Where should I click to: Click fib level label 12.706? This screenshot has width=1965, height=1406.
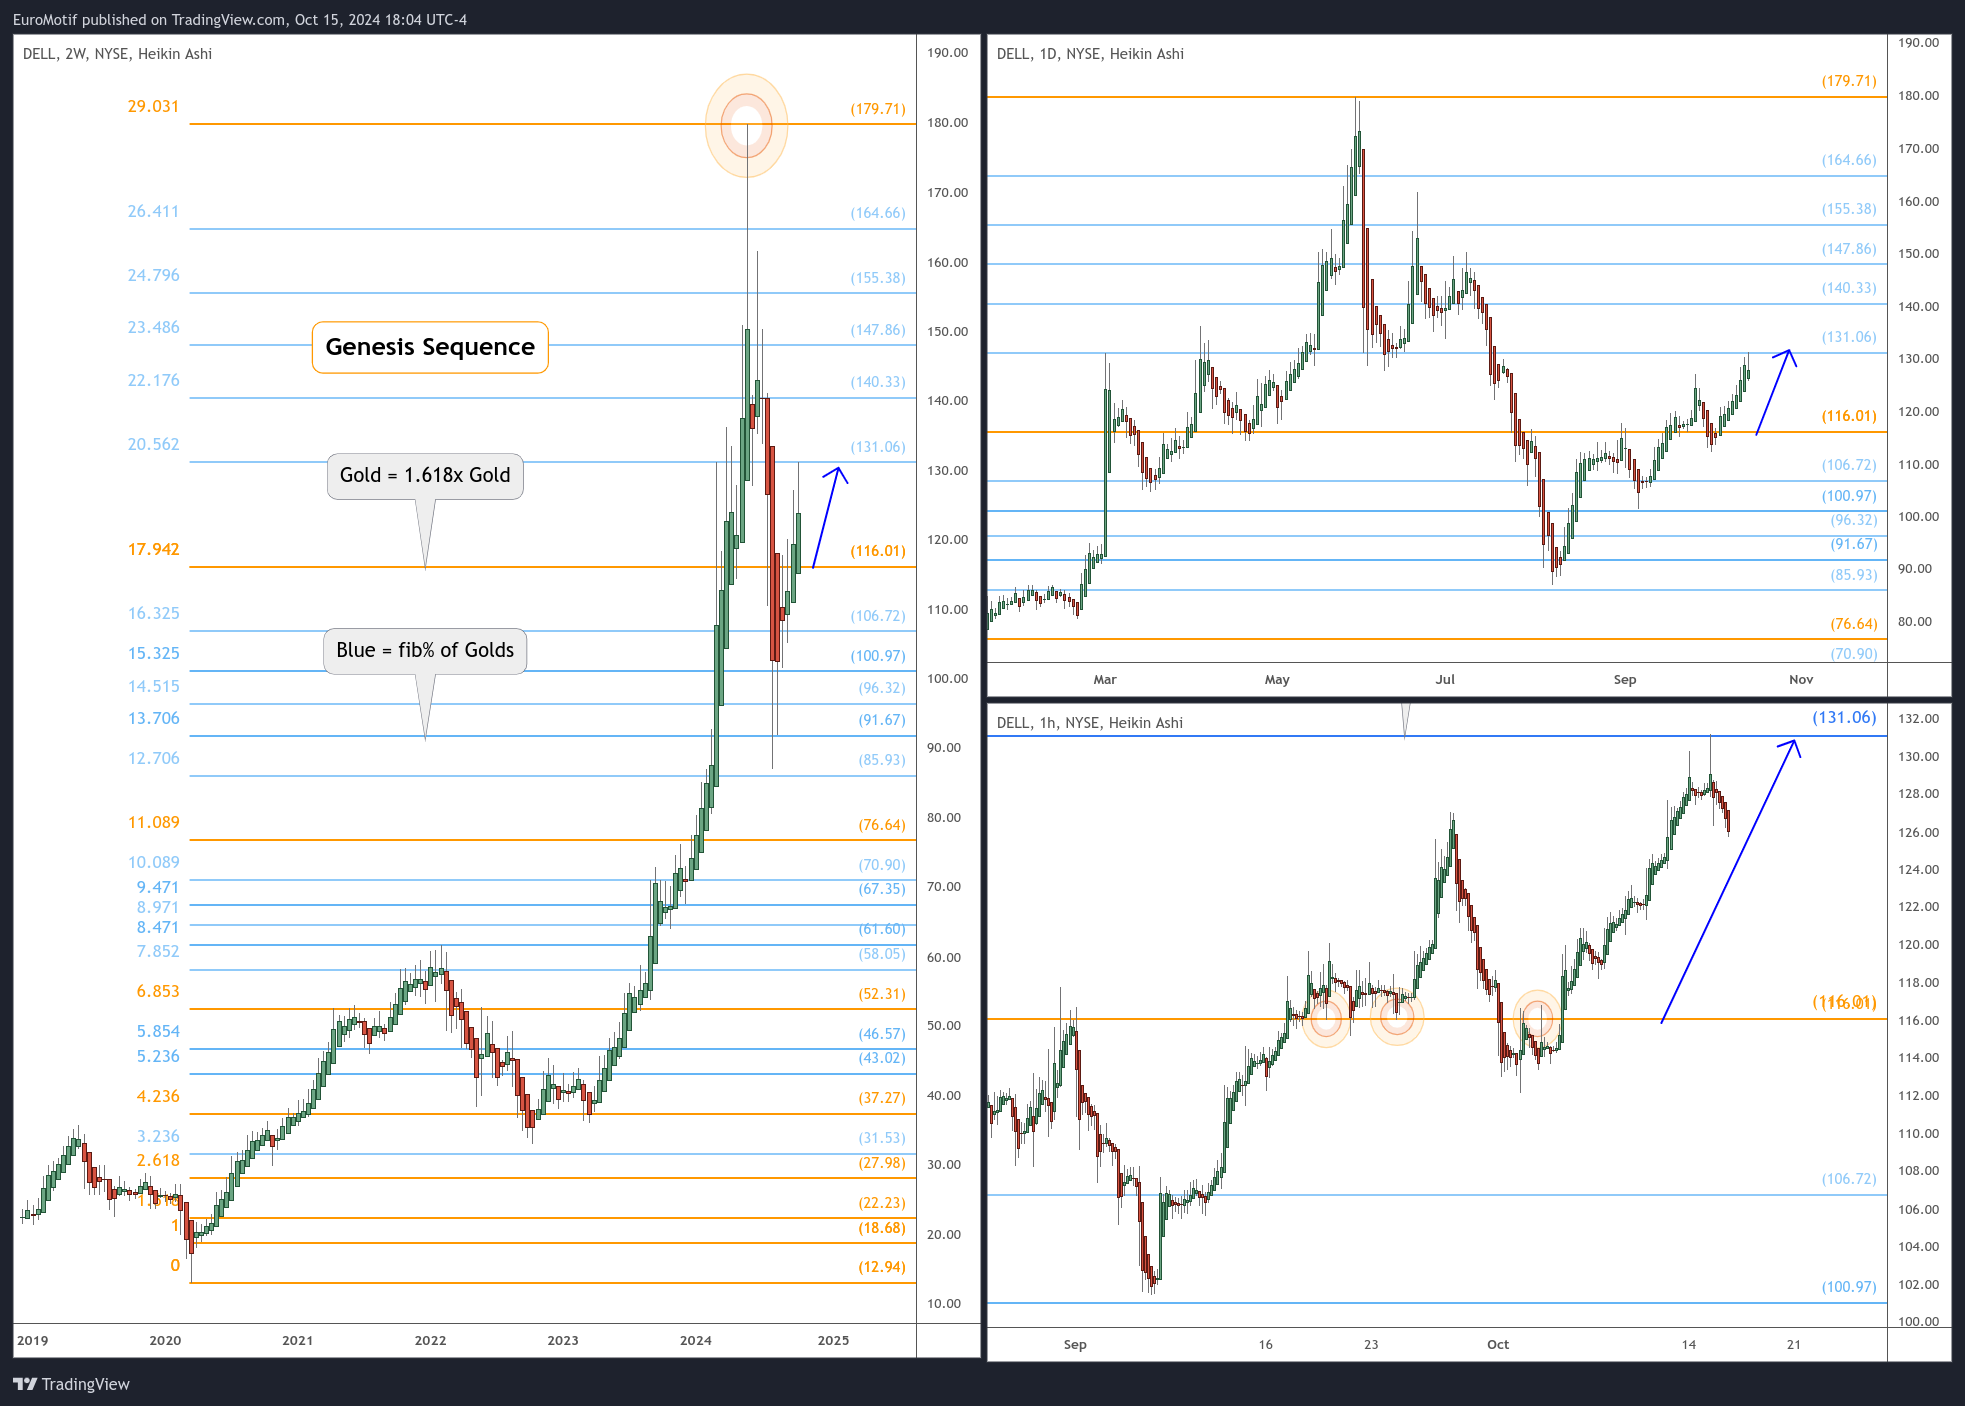pyautogui.click(x=153, y=758)
